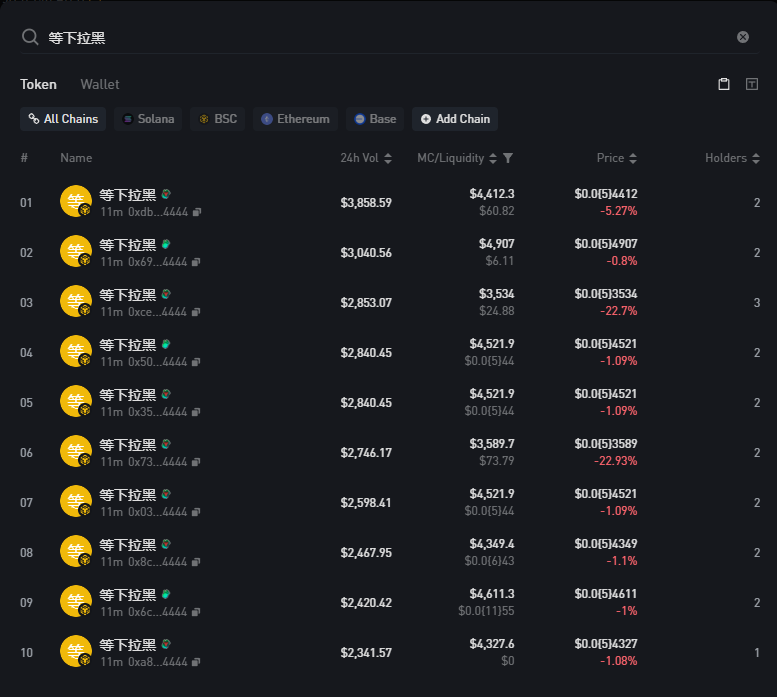The image size is (777, 697).
Task: Filter by BSC chain
Action: (218, 119)
